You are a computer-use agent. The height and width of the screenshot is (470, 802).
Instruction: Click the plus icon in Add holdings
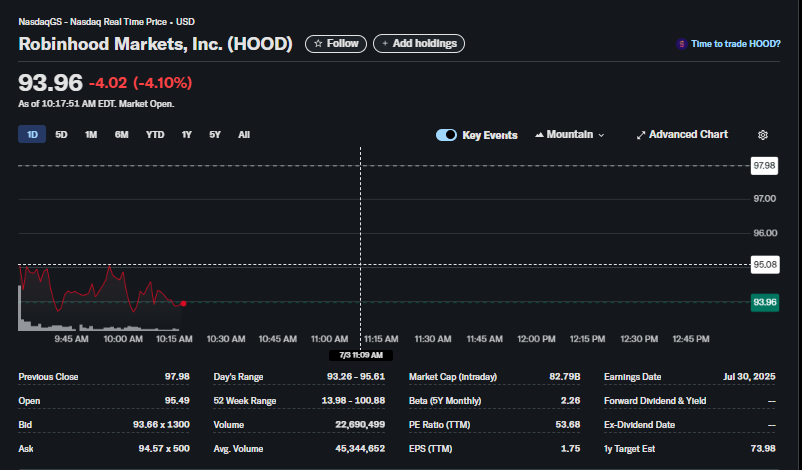tap(385, 43)
